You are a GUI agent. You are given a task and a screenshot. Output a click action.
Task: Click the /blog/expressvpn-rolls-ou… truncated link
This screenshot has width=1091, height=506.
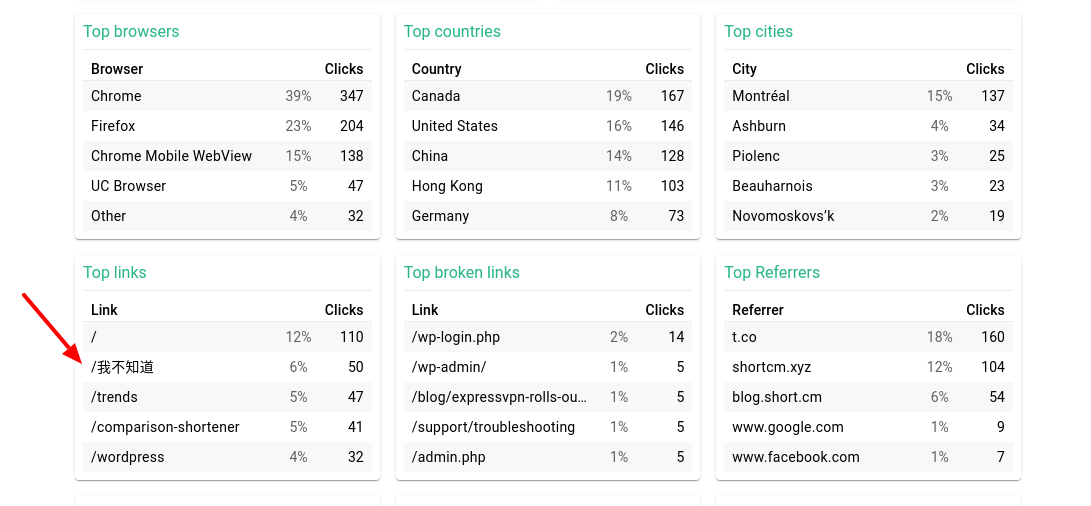click(x=499, y=397)
